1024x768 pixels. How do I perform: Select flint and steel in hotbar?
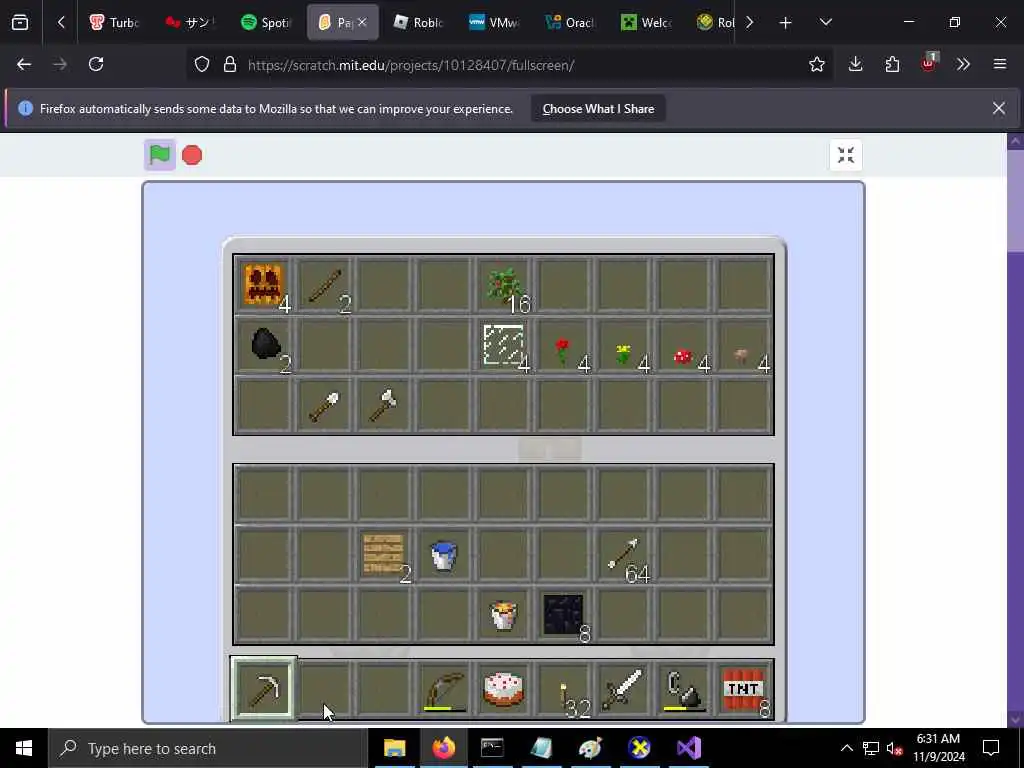684,690
